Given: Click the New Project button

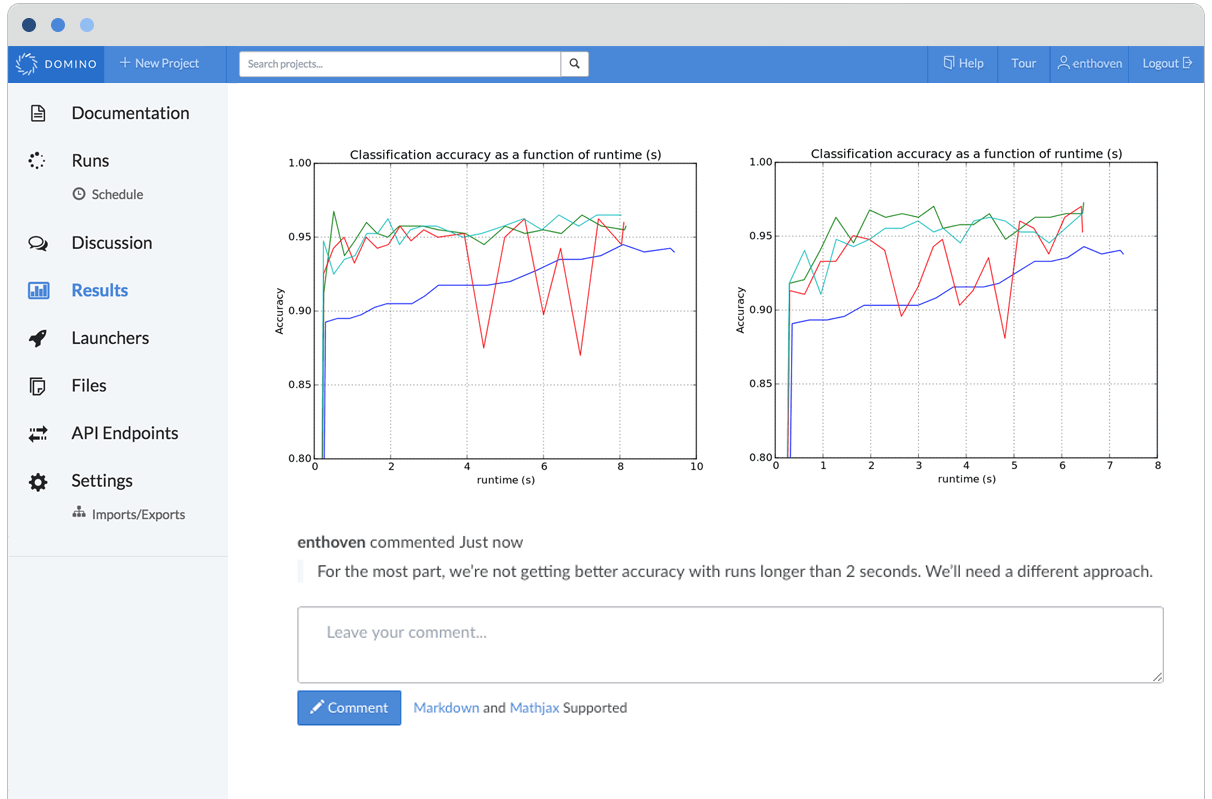Looking at the screenshot, I should click(160, 64).
